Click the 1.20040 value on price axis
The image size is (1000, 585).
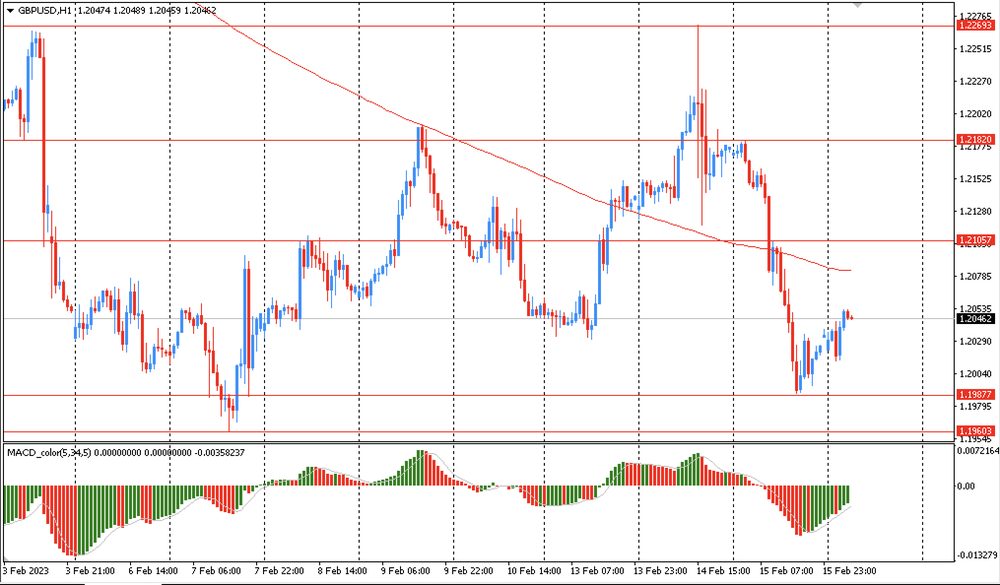click(x=975, y=374)
